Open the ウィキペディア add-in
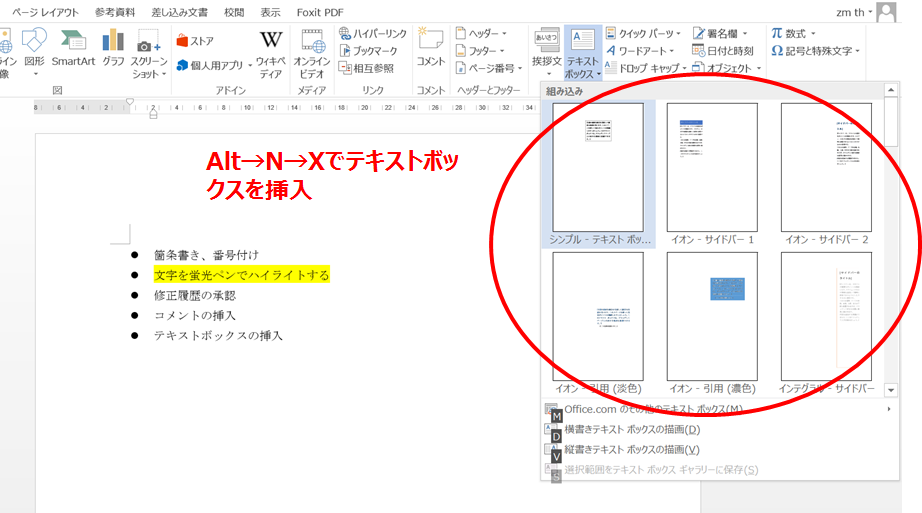The height and width of the screenshot is (513, 922). (x=270, y=54)
